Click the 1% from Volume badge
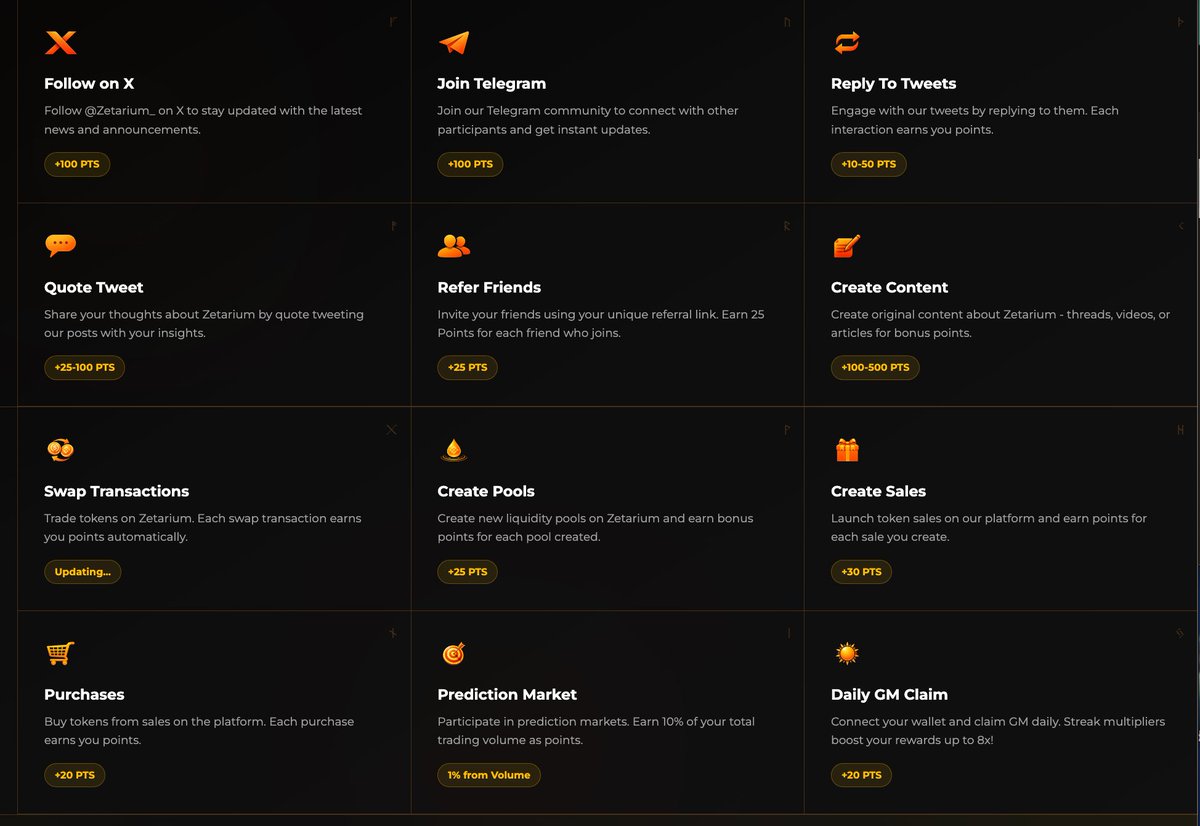The image size is (1200, 826). (x=489, y=775)
